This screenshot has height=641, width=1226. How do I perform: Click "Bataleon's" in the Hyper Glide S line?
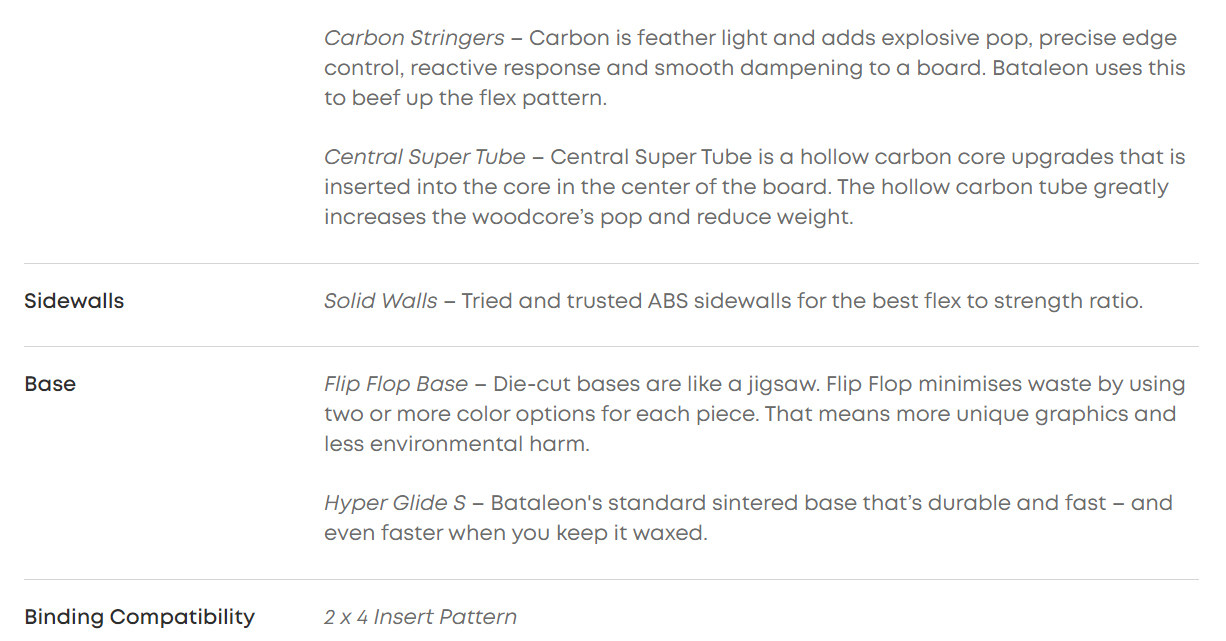(x=541, y=503)
